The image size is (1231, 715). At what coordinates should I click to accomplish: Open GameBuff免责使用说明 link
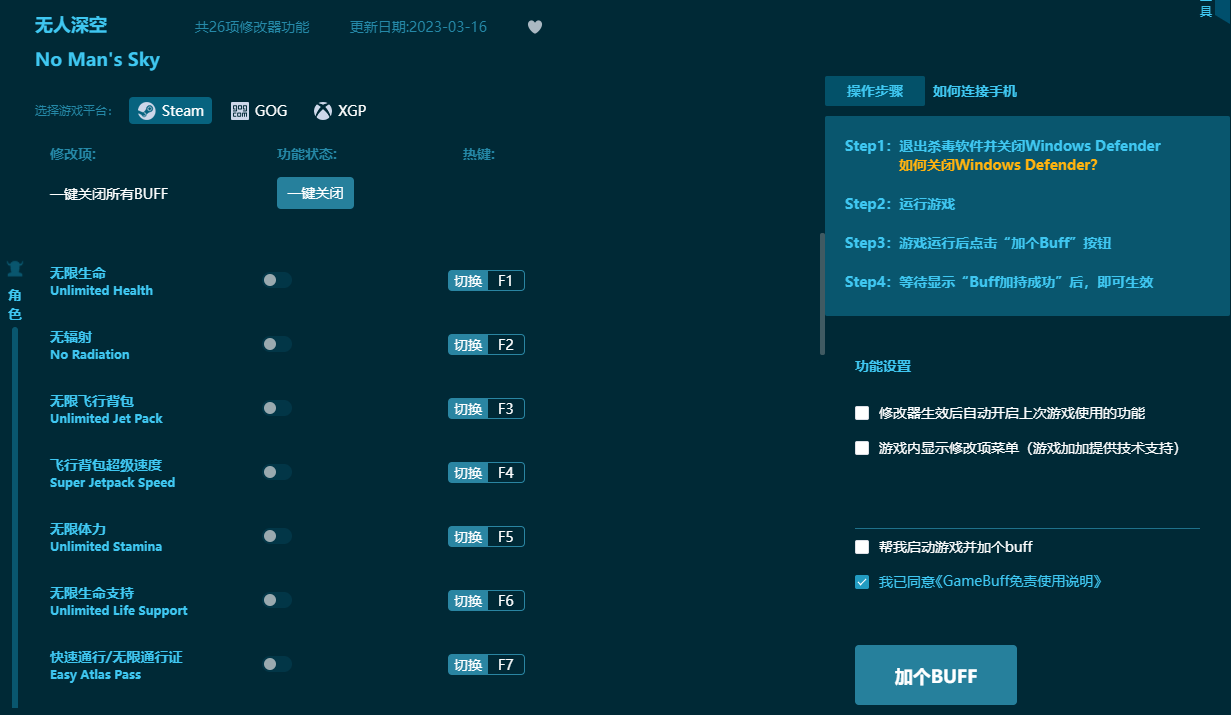[x=1019, y=582]
